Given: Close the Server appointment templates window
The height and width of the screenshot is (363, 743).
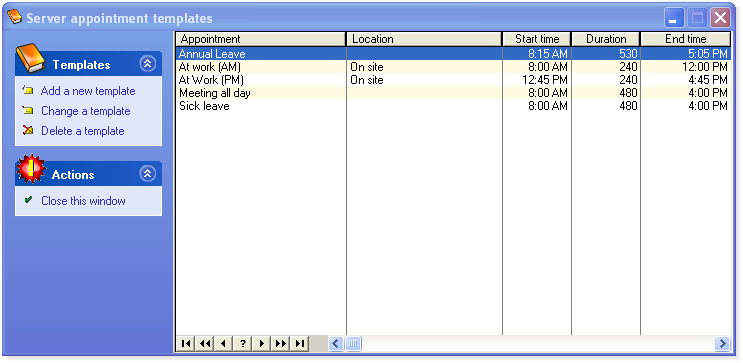Looking at the screenshot, I should pyautogui.click(x=720, y=18).
